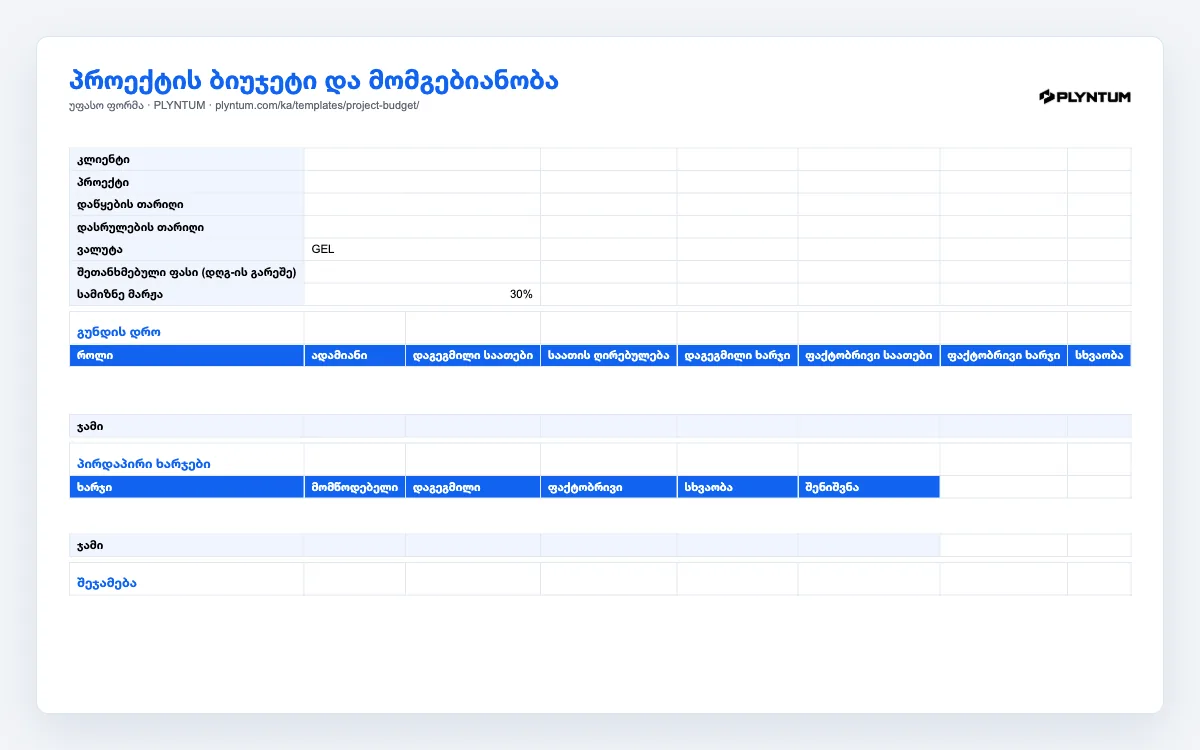The width and height of the screenshot is (1200, 750).
Task: Click the empty value cell beside "დასრულების თარიღი"
Action: [422, 227]
